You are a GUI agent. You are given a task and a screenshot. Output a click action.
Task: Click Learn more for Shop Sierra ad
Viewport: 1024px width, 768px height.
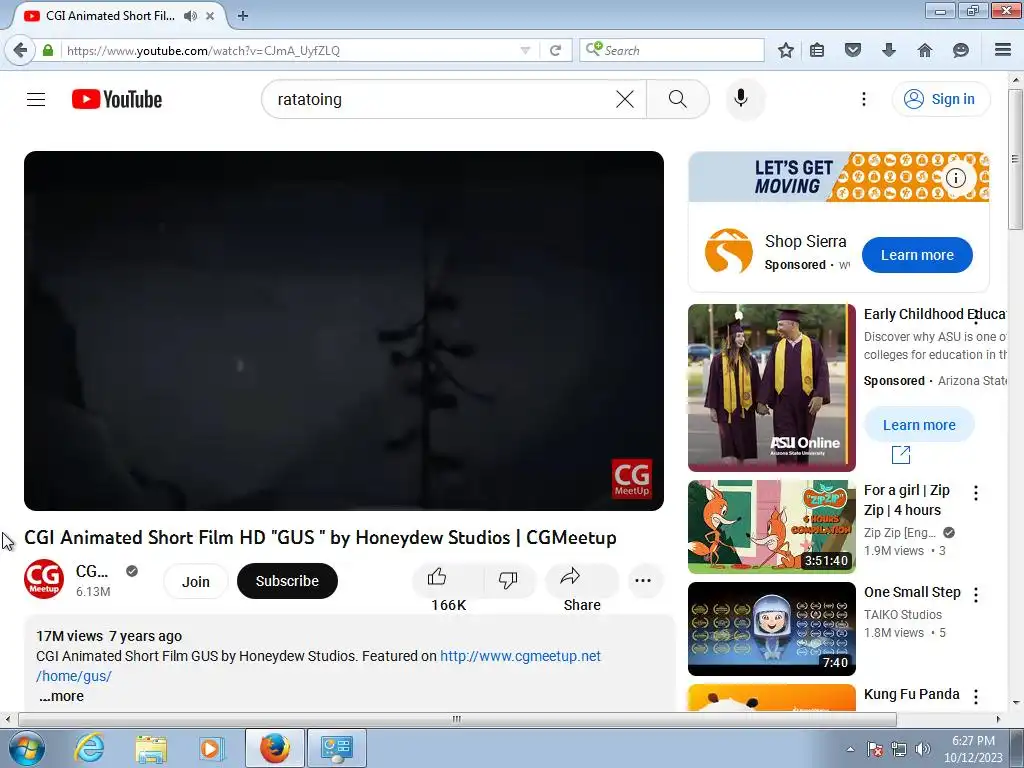(917, 255)
